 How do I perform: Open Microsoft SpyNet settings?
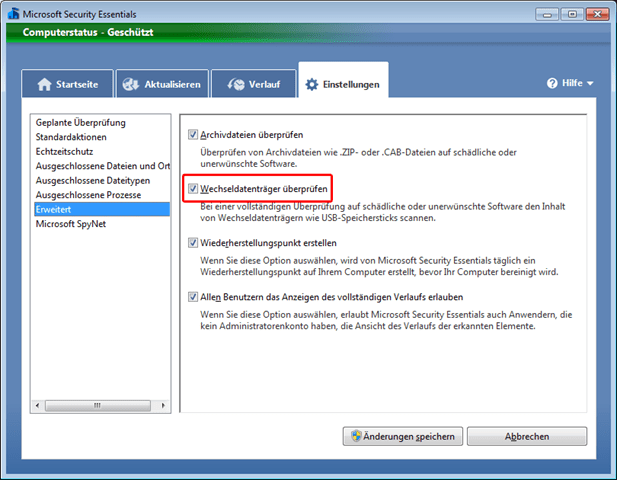102,224
